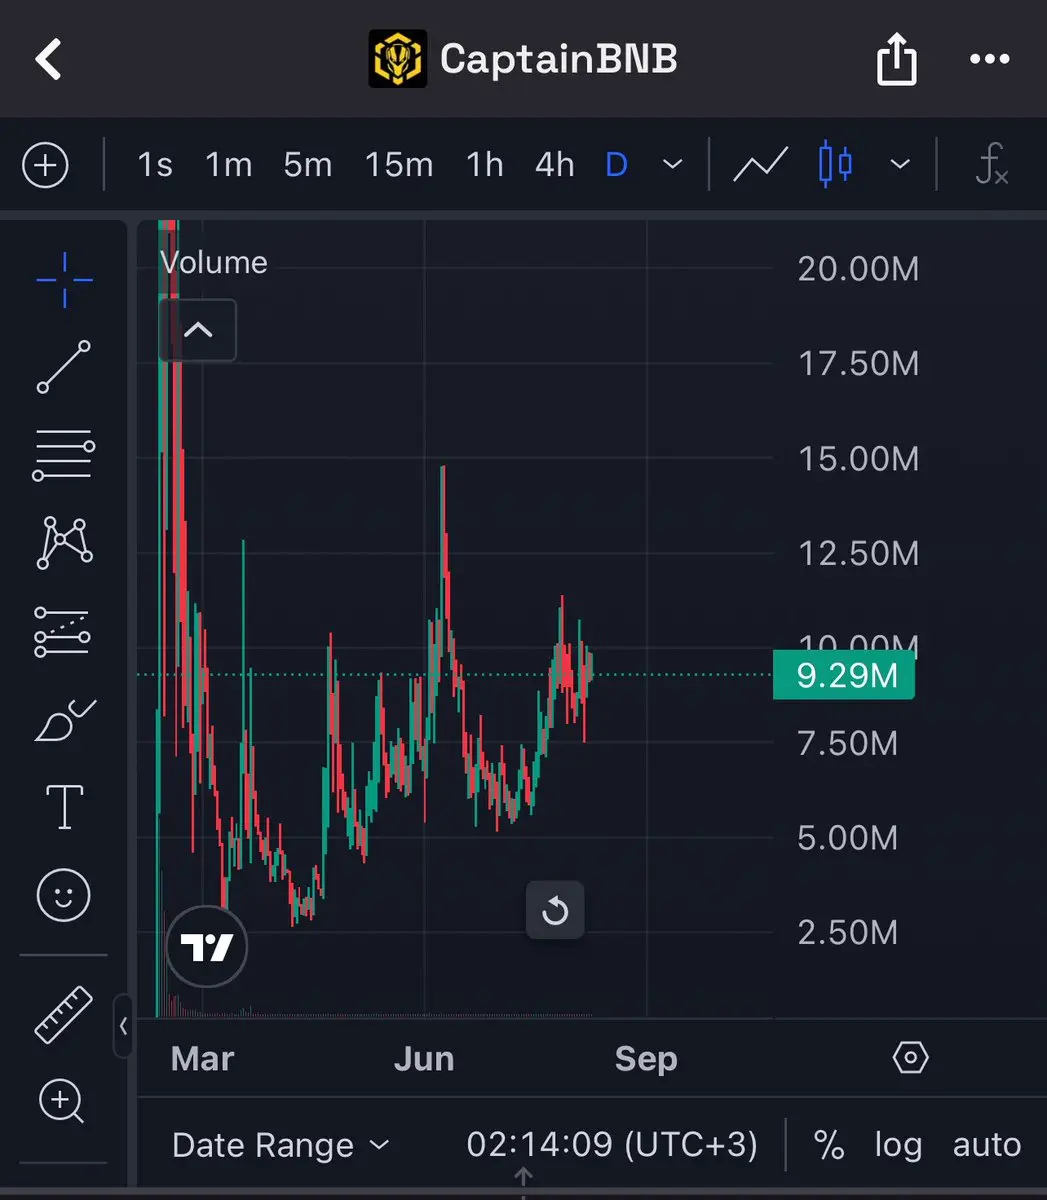
Task: Tap the 15.00M price axis label
Action: click(x=858, y=459)
